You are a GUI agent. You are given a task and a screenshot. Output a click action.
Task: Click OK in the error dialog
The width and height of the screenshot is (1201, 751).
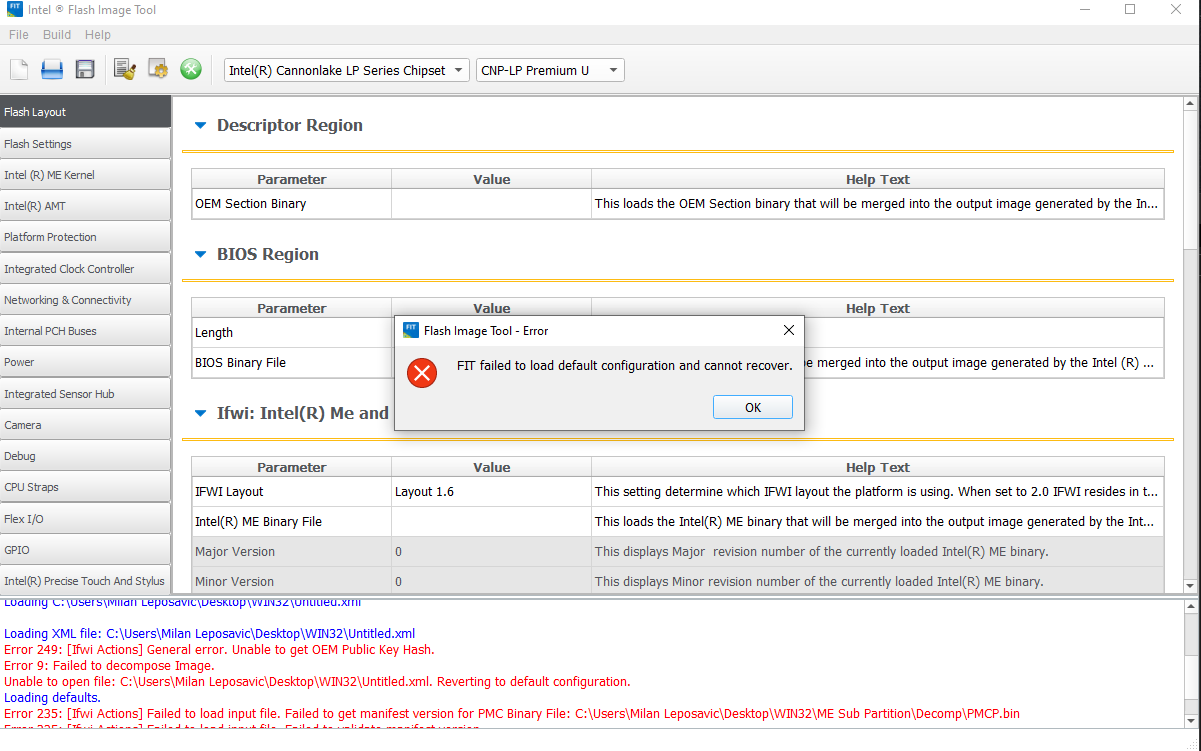click(753, 407)
